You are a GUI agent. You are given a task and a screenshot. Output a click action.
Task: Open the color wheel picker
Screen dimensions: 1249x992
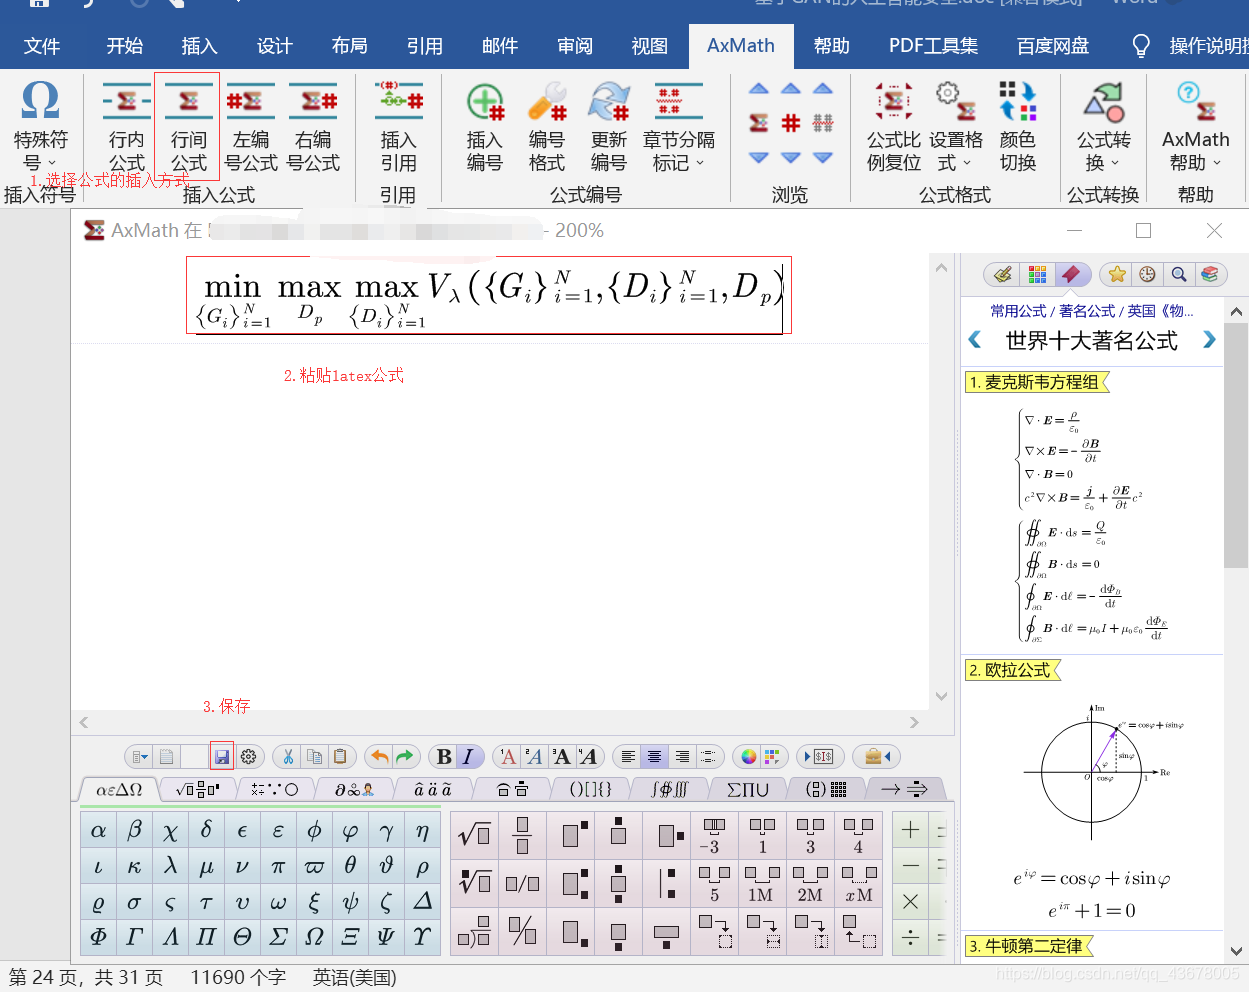748,757
